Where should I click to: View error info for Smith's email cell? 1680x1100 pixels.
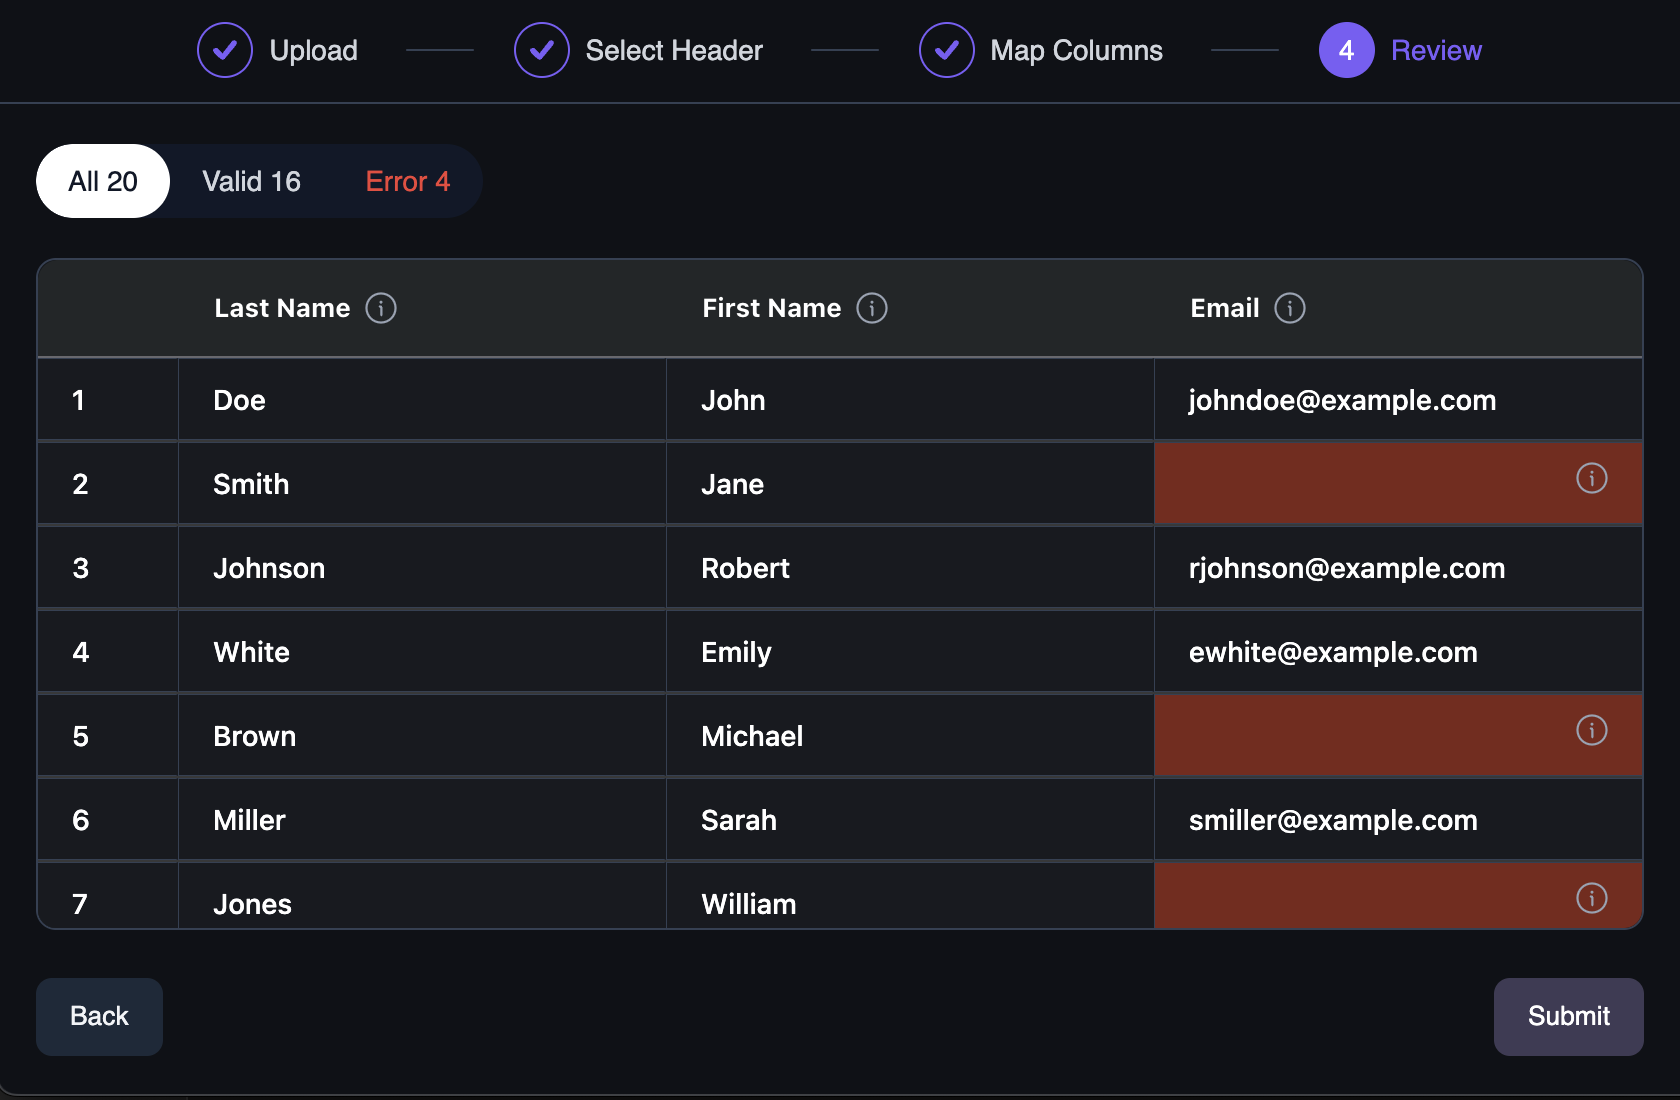click(x=1592, y=478)
